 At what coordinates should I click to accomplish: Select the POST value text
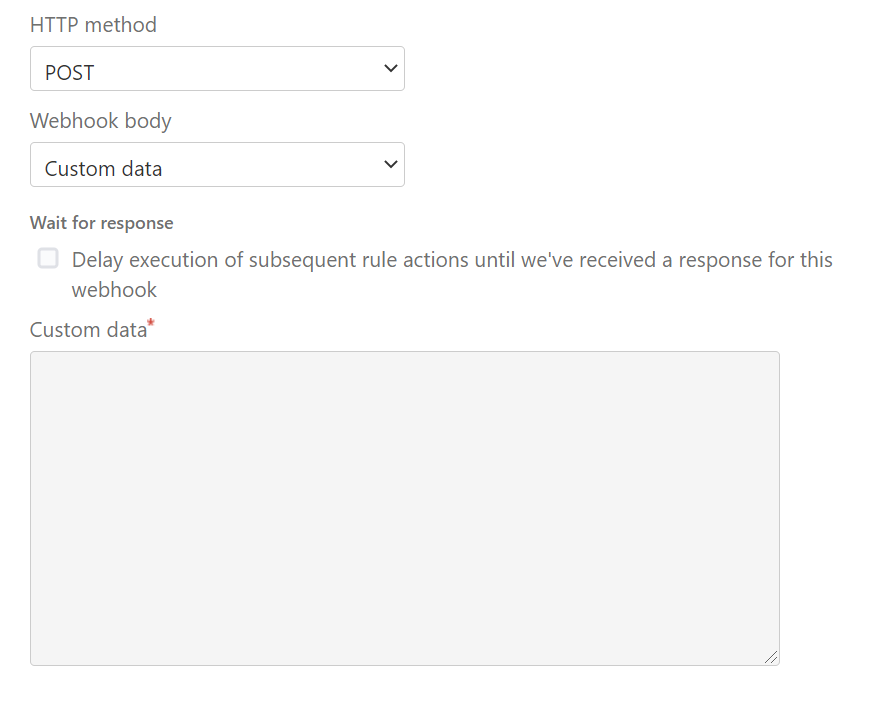(x=70, y=73)
